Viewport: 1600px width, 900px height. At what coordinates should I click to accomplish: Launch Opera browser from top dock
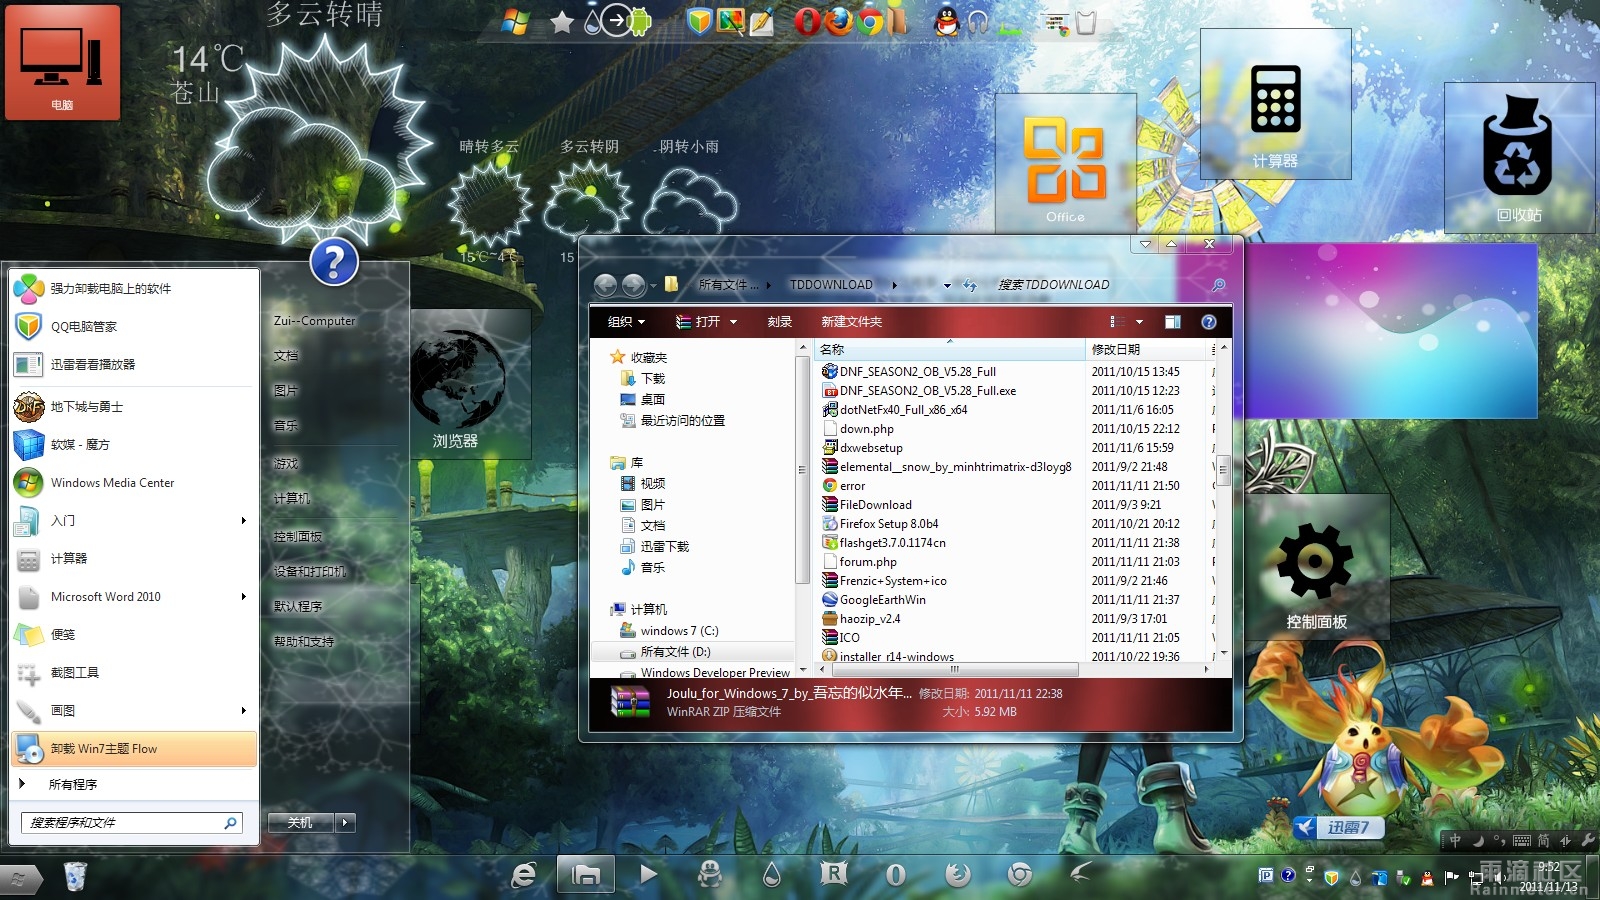(x=808, y=21)
